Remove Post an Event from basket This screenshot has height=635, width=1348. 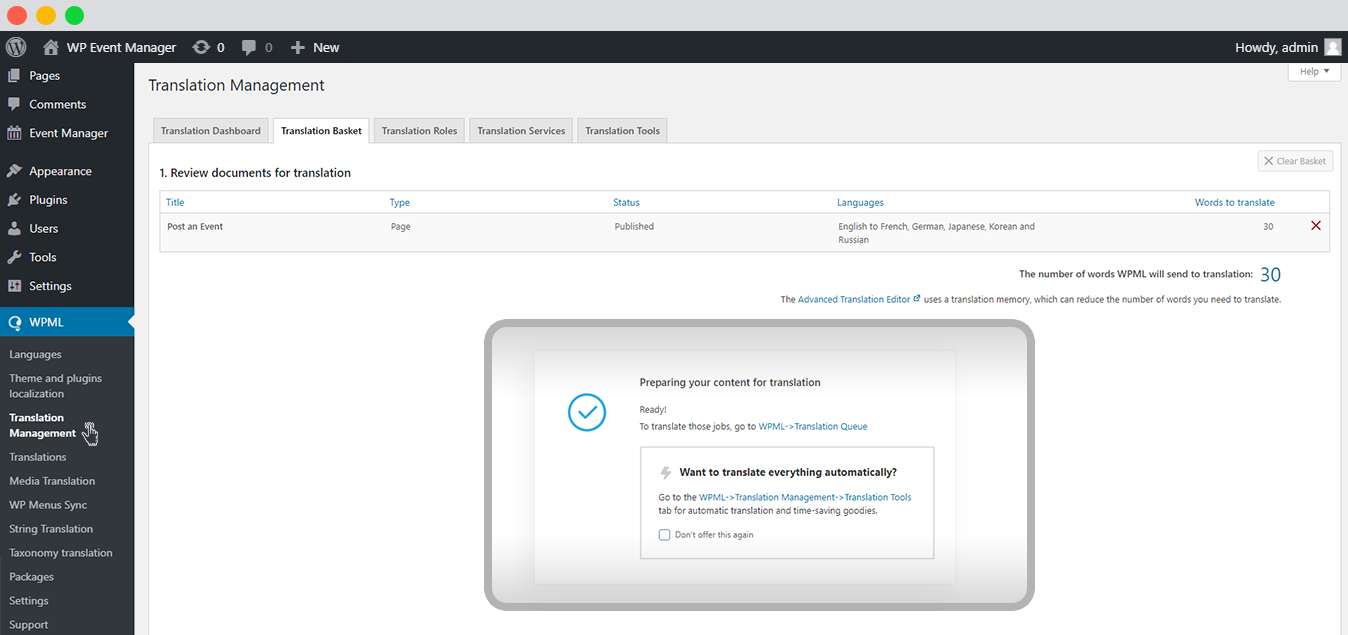[x=1316, y=226]
